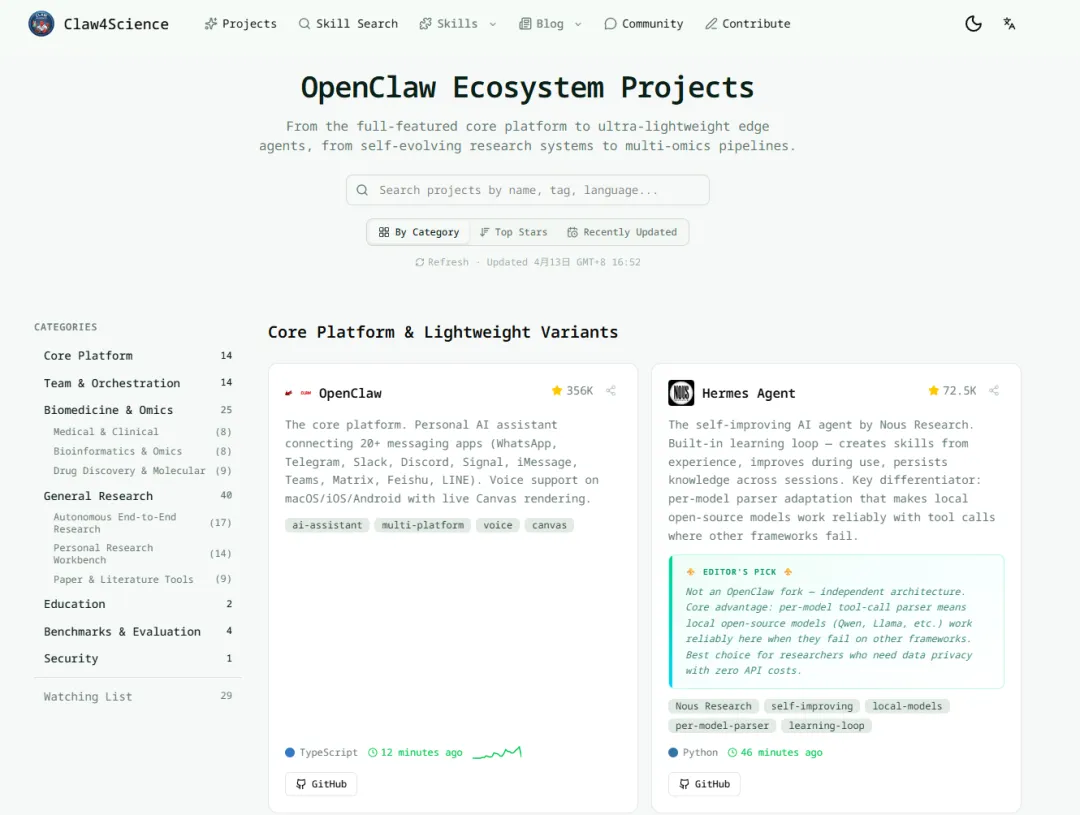
Task: Click the ai-assistant tag
Action: coord(327,525)
